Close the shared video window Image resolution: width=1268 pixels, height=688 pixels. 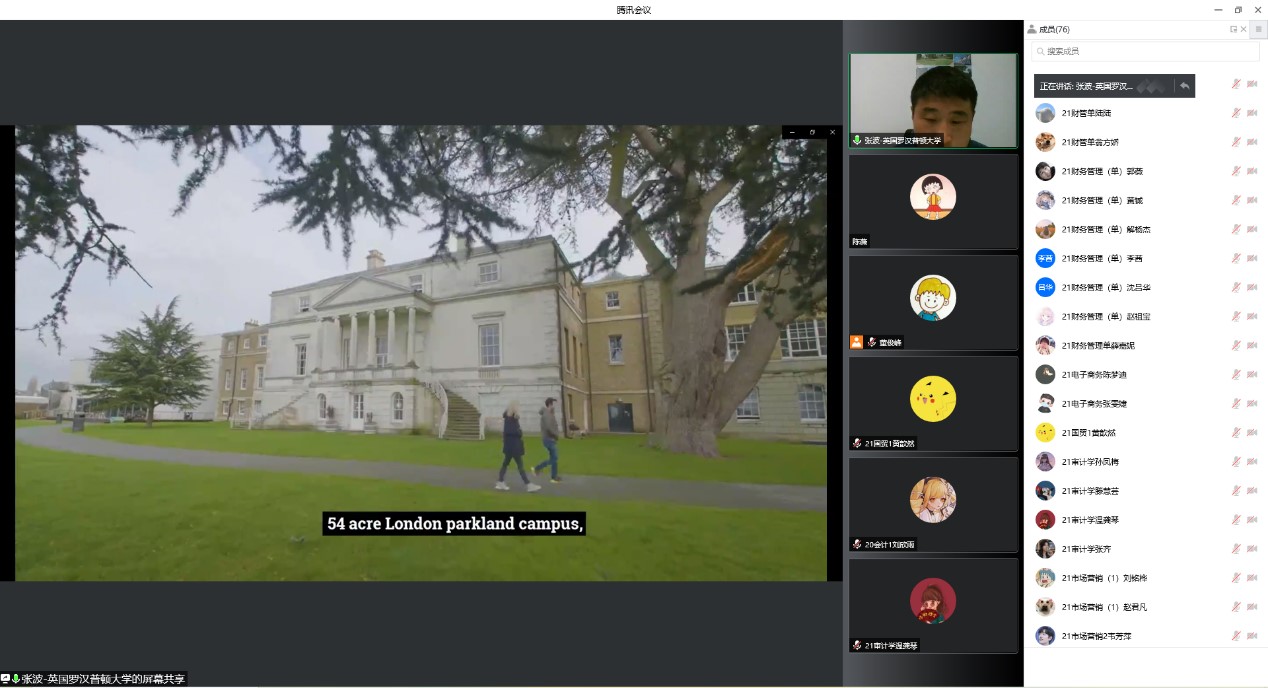[832, 132]
